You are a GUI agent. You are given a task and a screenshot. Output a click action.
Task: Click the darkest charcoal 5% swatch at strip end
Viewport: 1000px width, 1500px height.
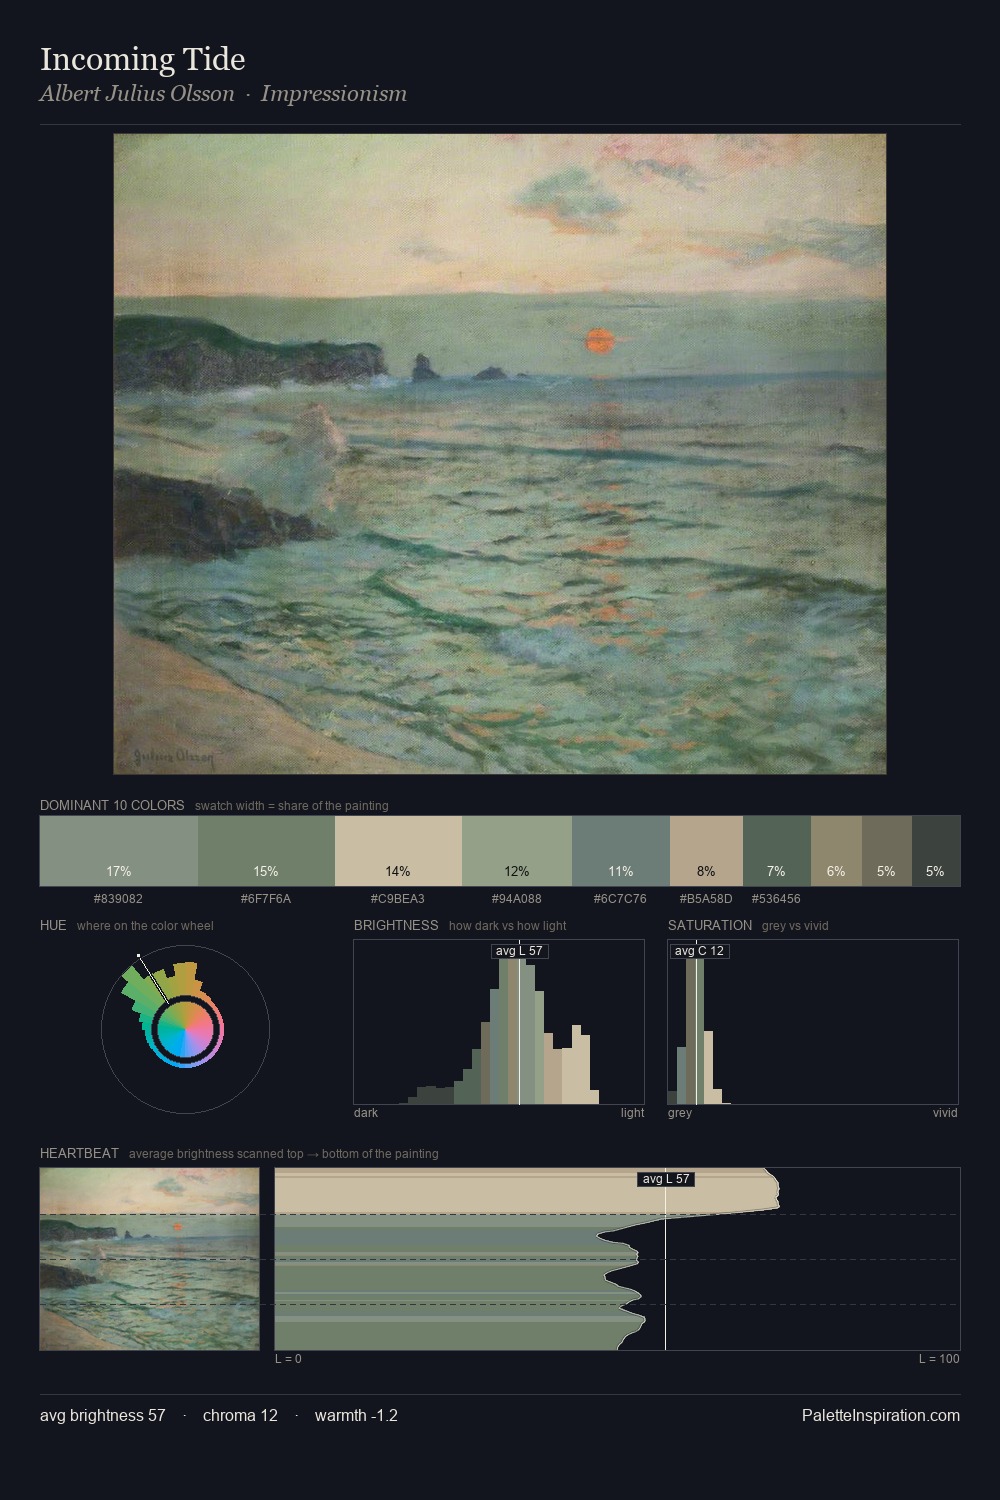point(936,851)
